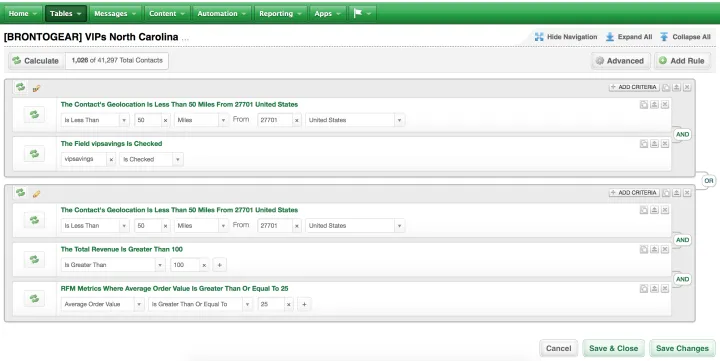Open Average Order Value metric dropdown
The height and width of the screenshot is (361, 720).
click(102, 304)
